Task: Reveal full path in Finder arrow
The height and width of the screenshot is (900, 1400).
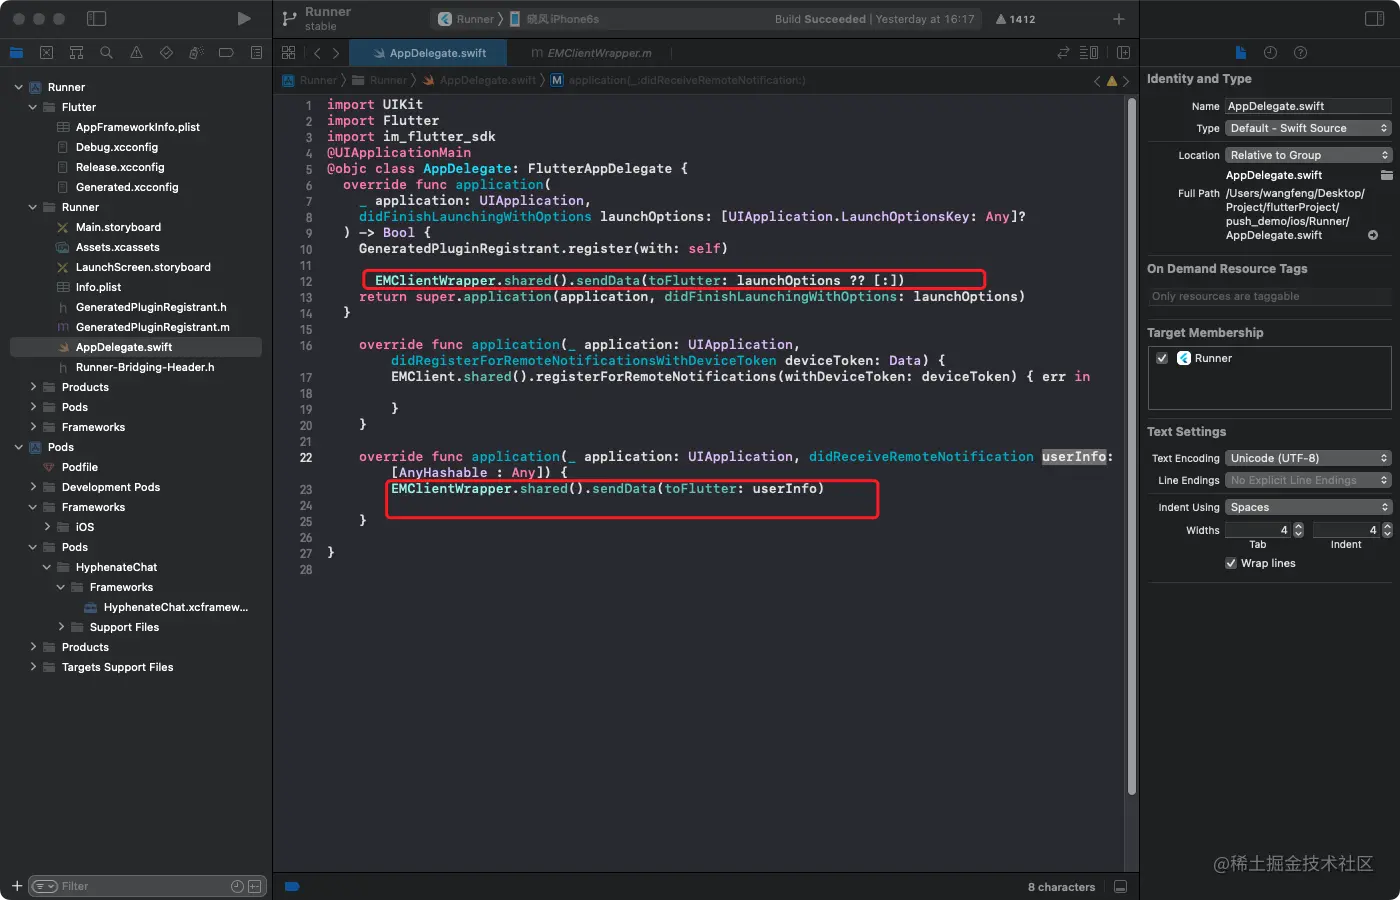Action: 1373,235
